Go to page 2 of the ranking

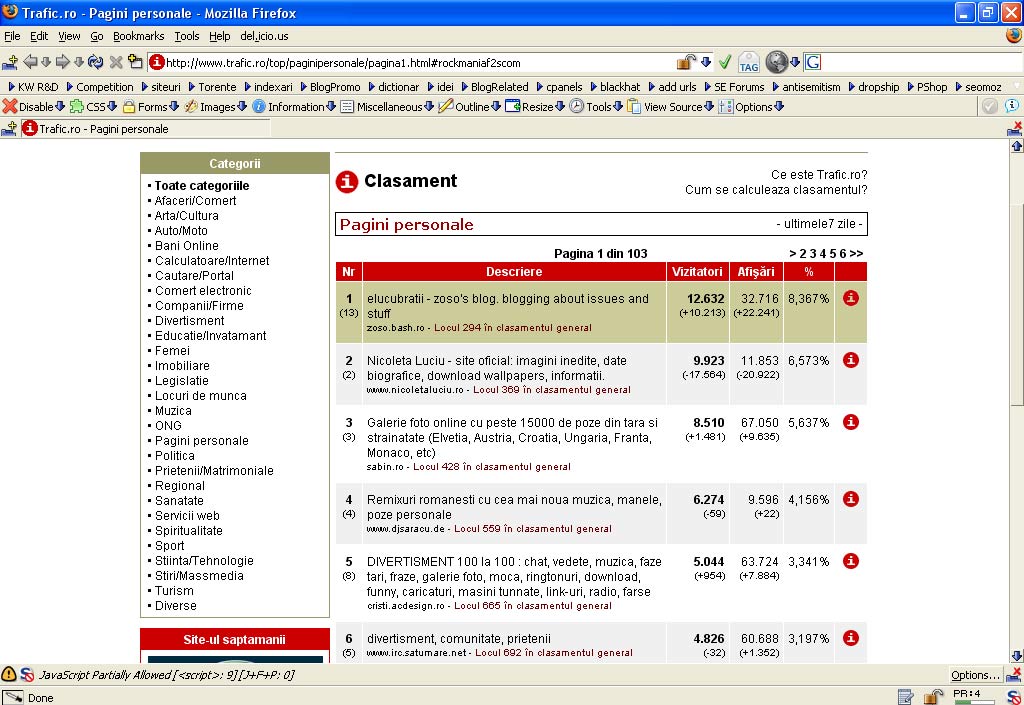[x=803, y=253]
